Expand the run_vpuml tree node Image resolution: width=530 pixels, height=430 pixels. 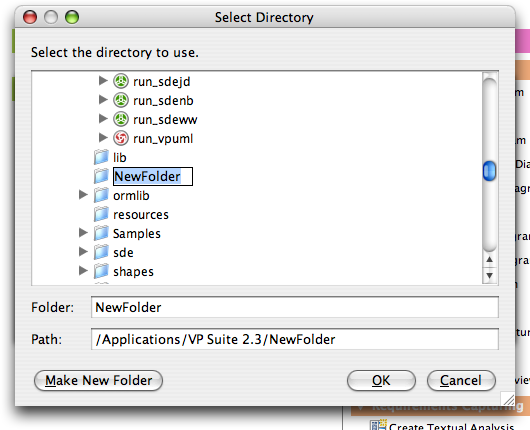point(103,138)
